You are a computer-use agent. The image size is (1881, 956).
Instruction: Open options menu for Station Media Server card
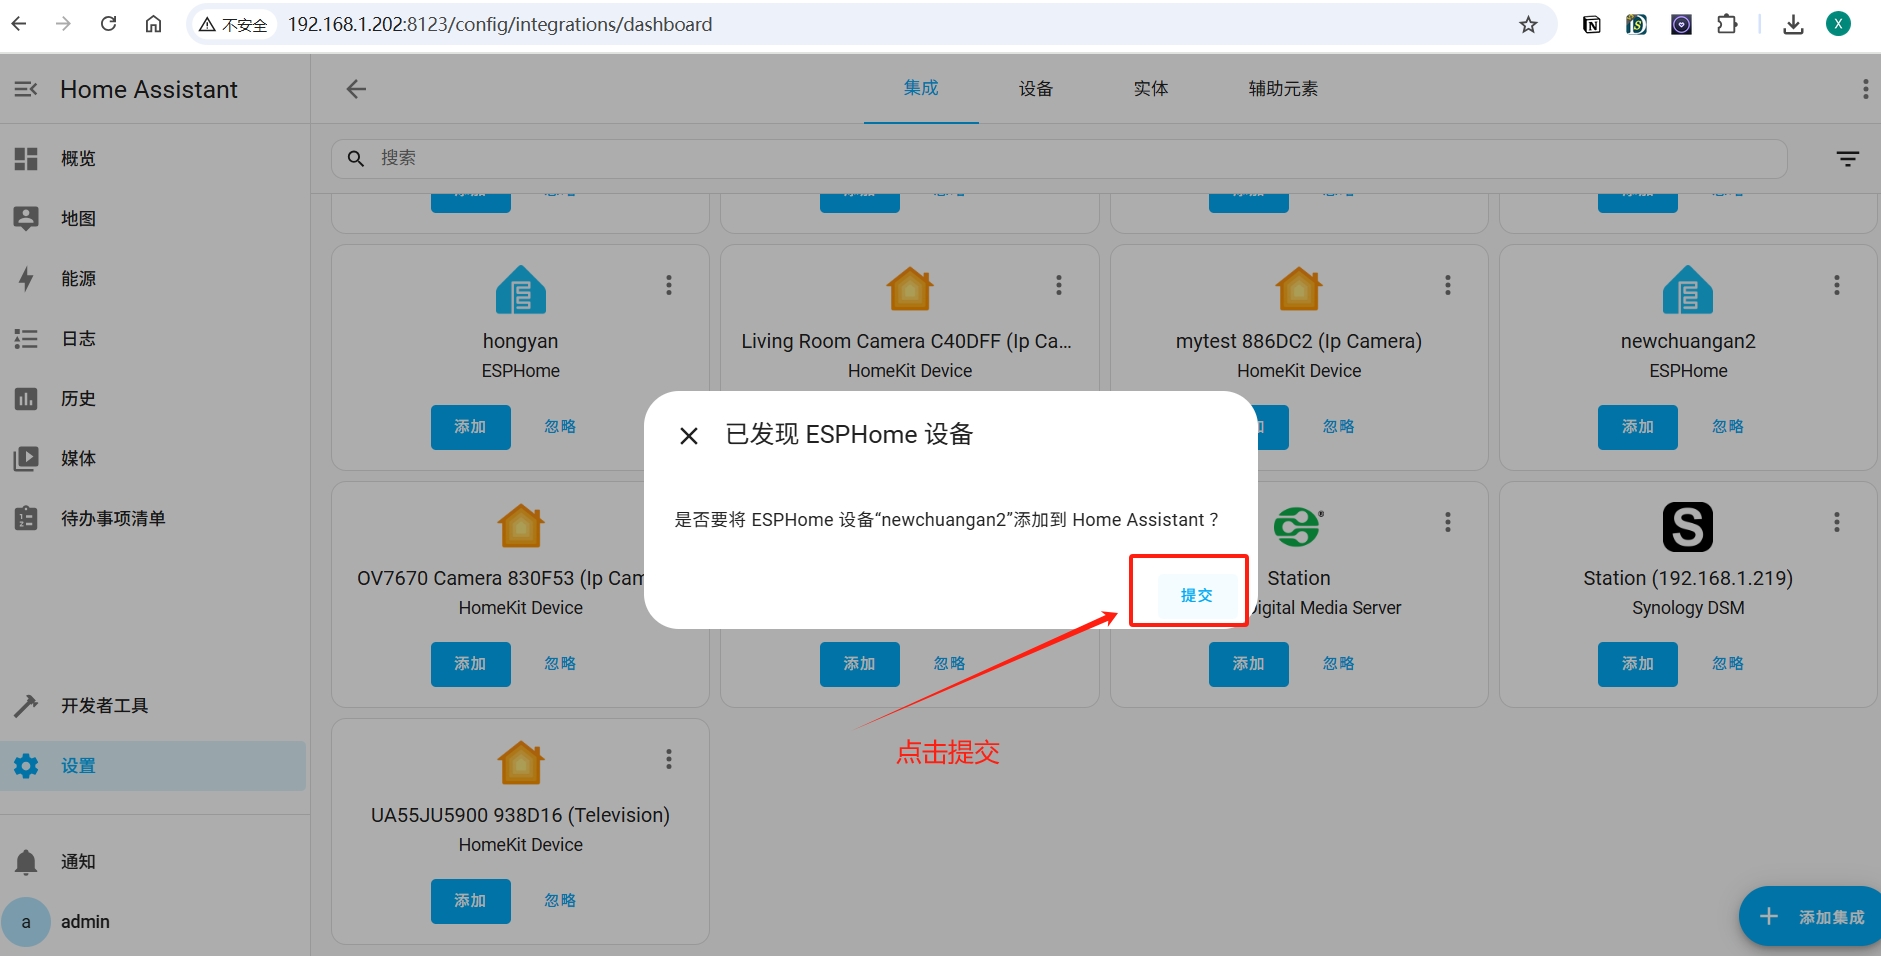(x=1447, y=522)
